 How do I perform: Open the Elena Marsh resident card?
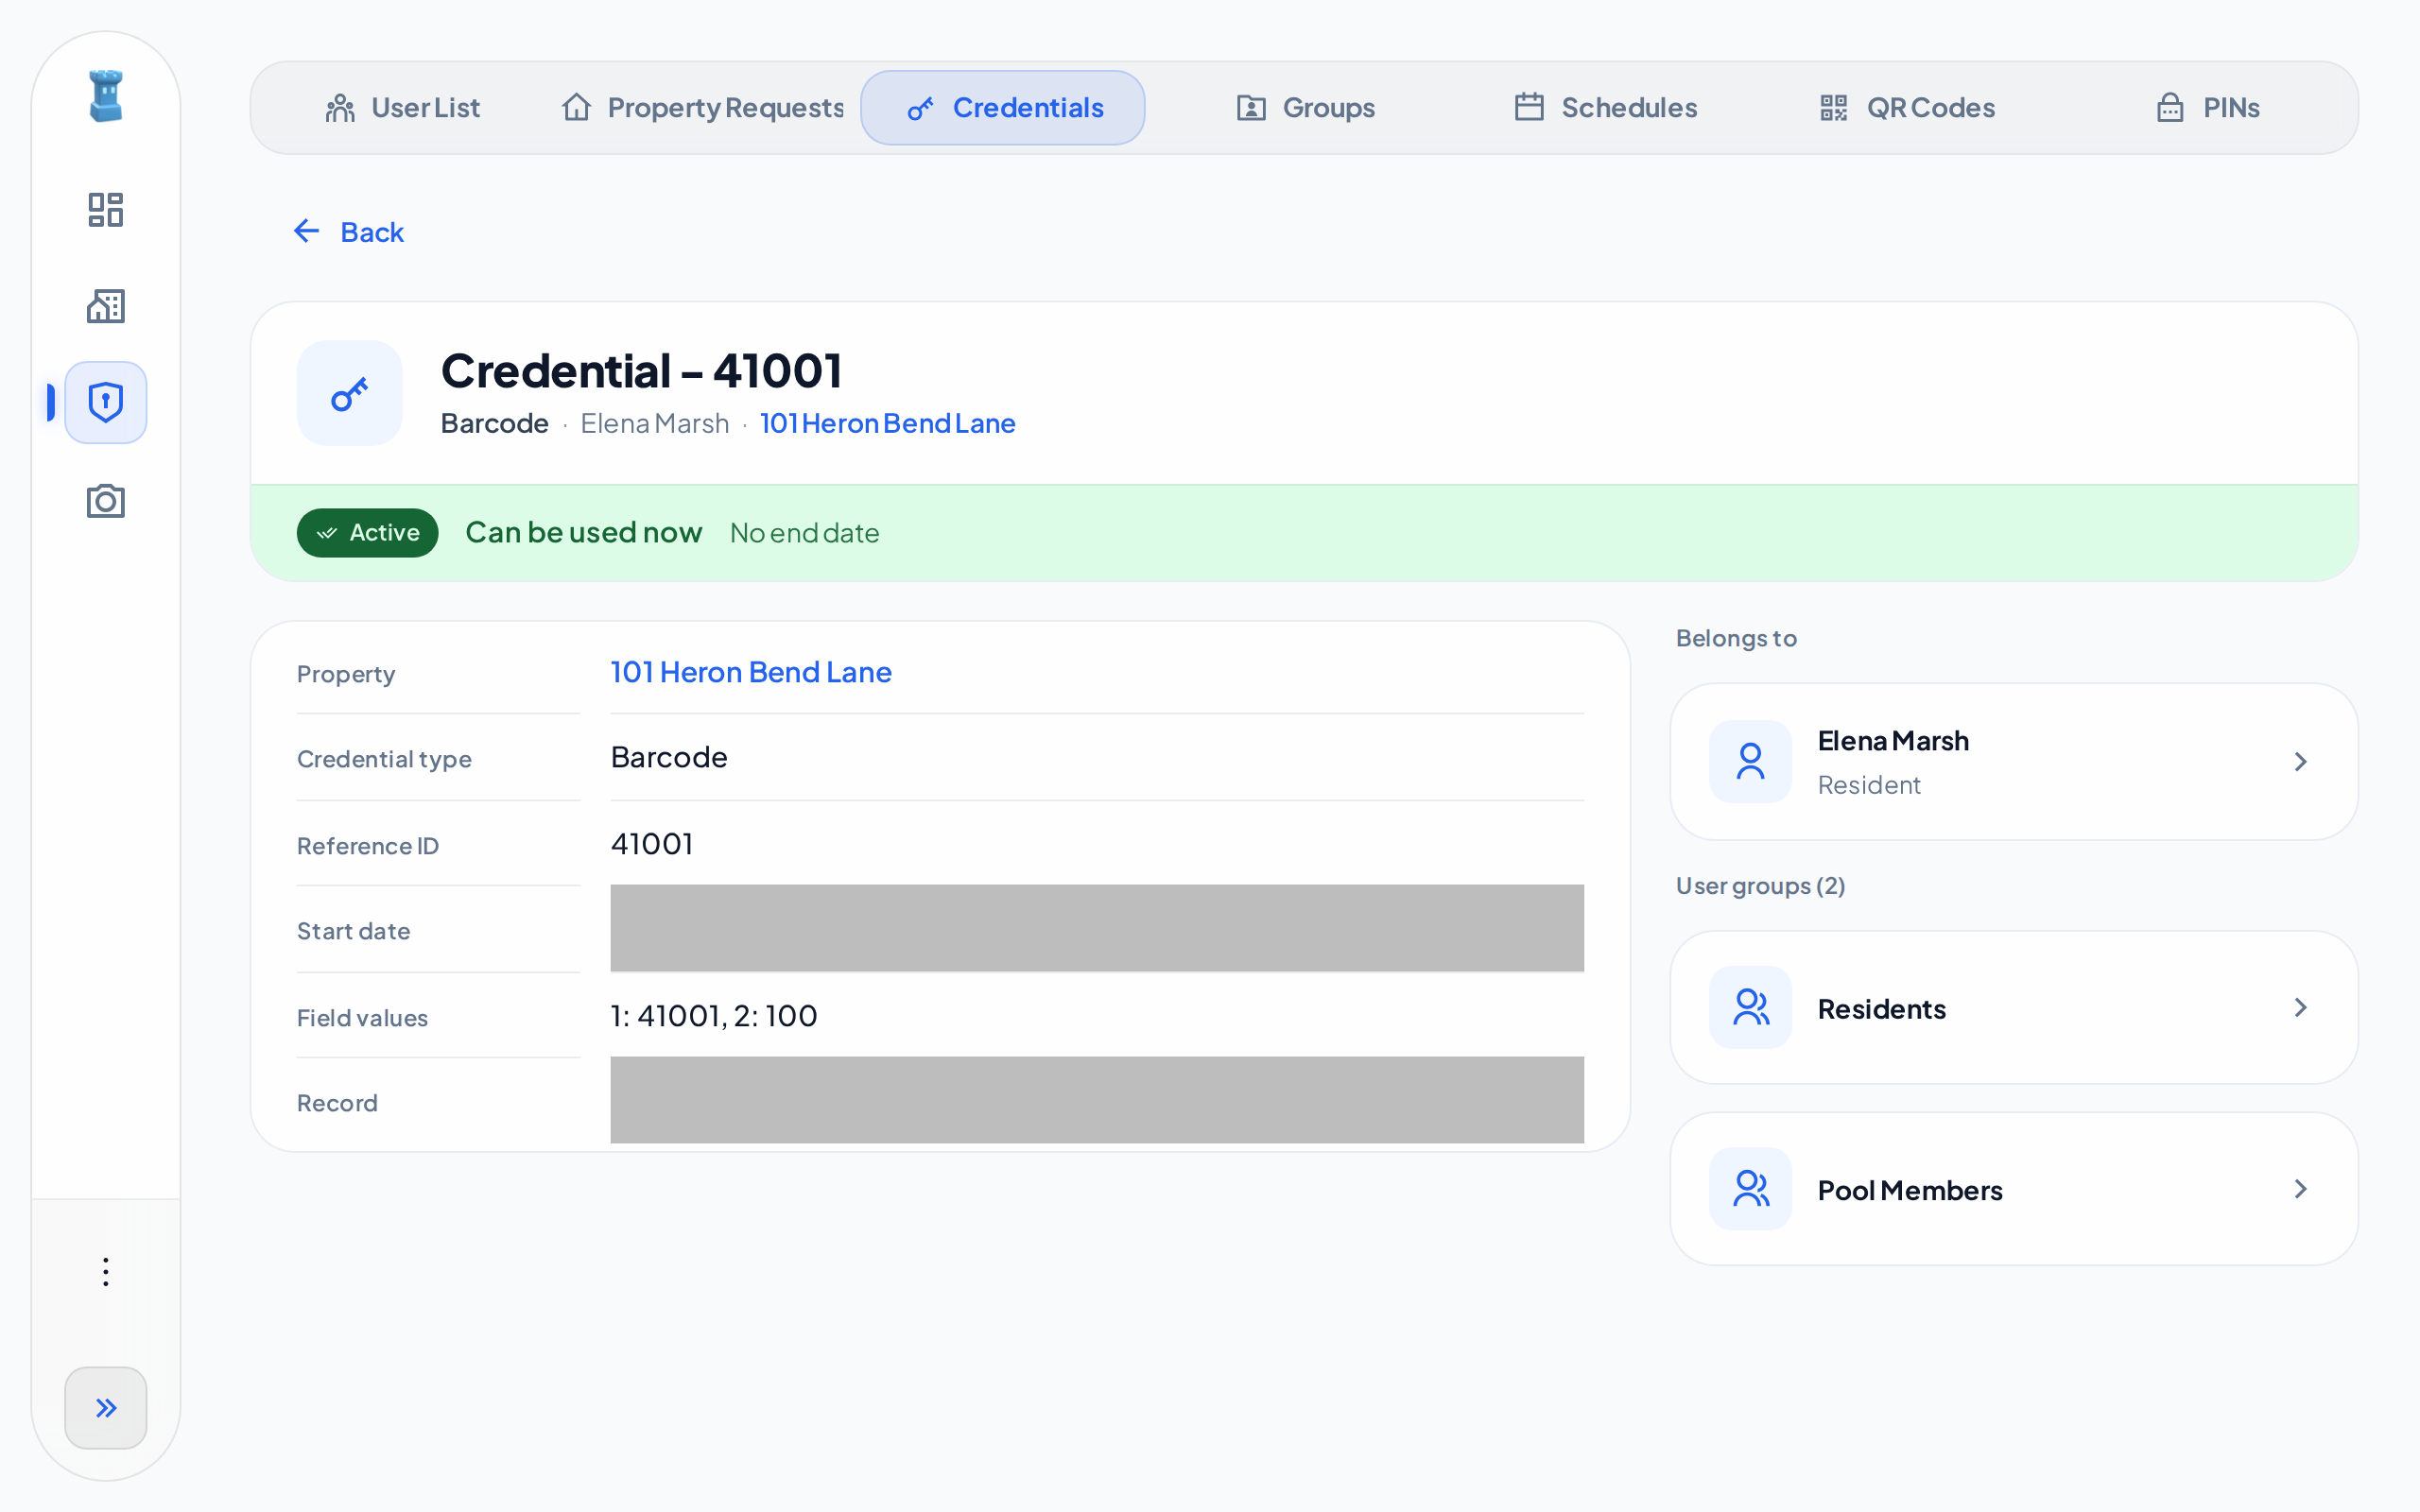2014,761
